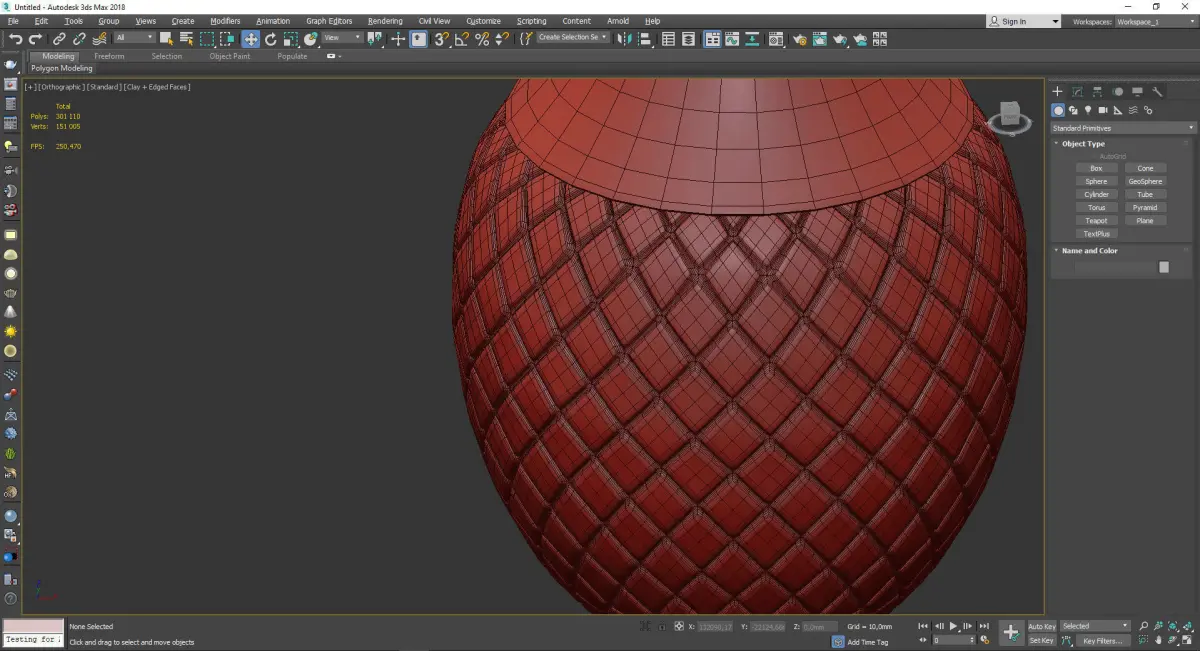Viewport: 1200px width, 651px height.
Task: Select the Move transform tool
Action: [250, 39]
